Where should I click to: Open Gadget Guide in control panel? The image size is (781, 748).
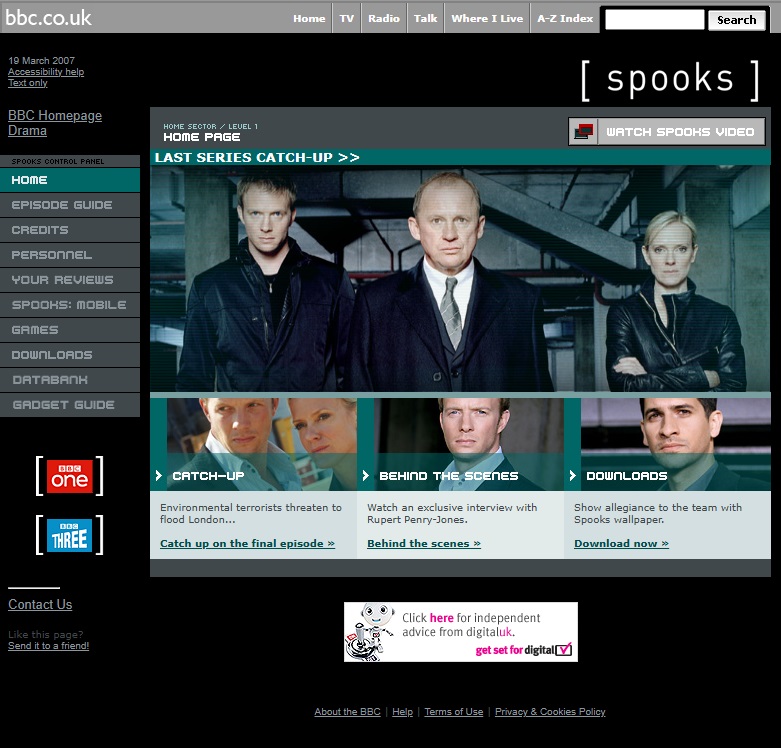[70, 405]
